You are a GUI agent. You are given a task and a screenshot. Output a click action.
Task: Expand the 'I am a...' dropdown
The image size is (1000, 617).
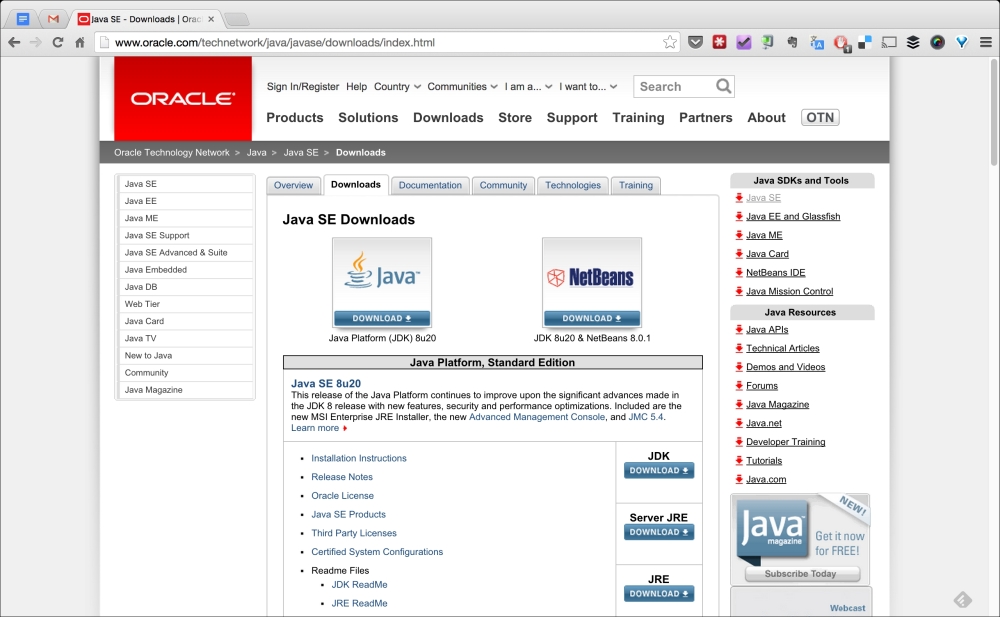click(x=528, y=86)
